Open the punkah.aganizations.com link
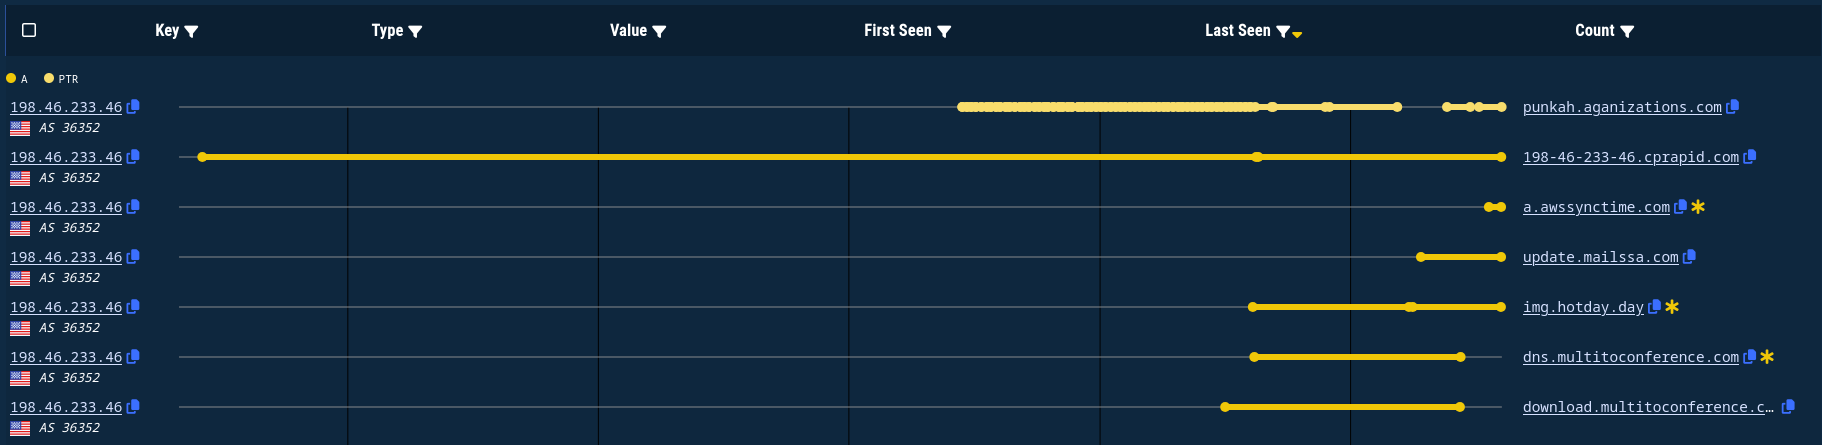Screen dimensions: 1822x445 pos(1622,107)
